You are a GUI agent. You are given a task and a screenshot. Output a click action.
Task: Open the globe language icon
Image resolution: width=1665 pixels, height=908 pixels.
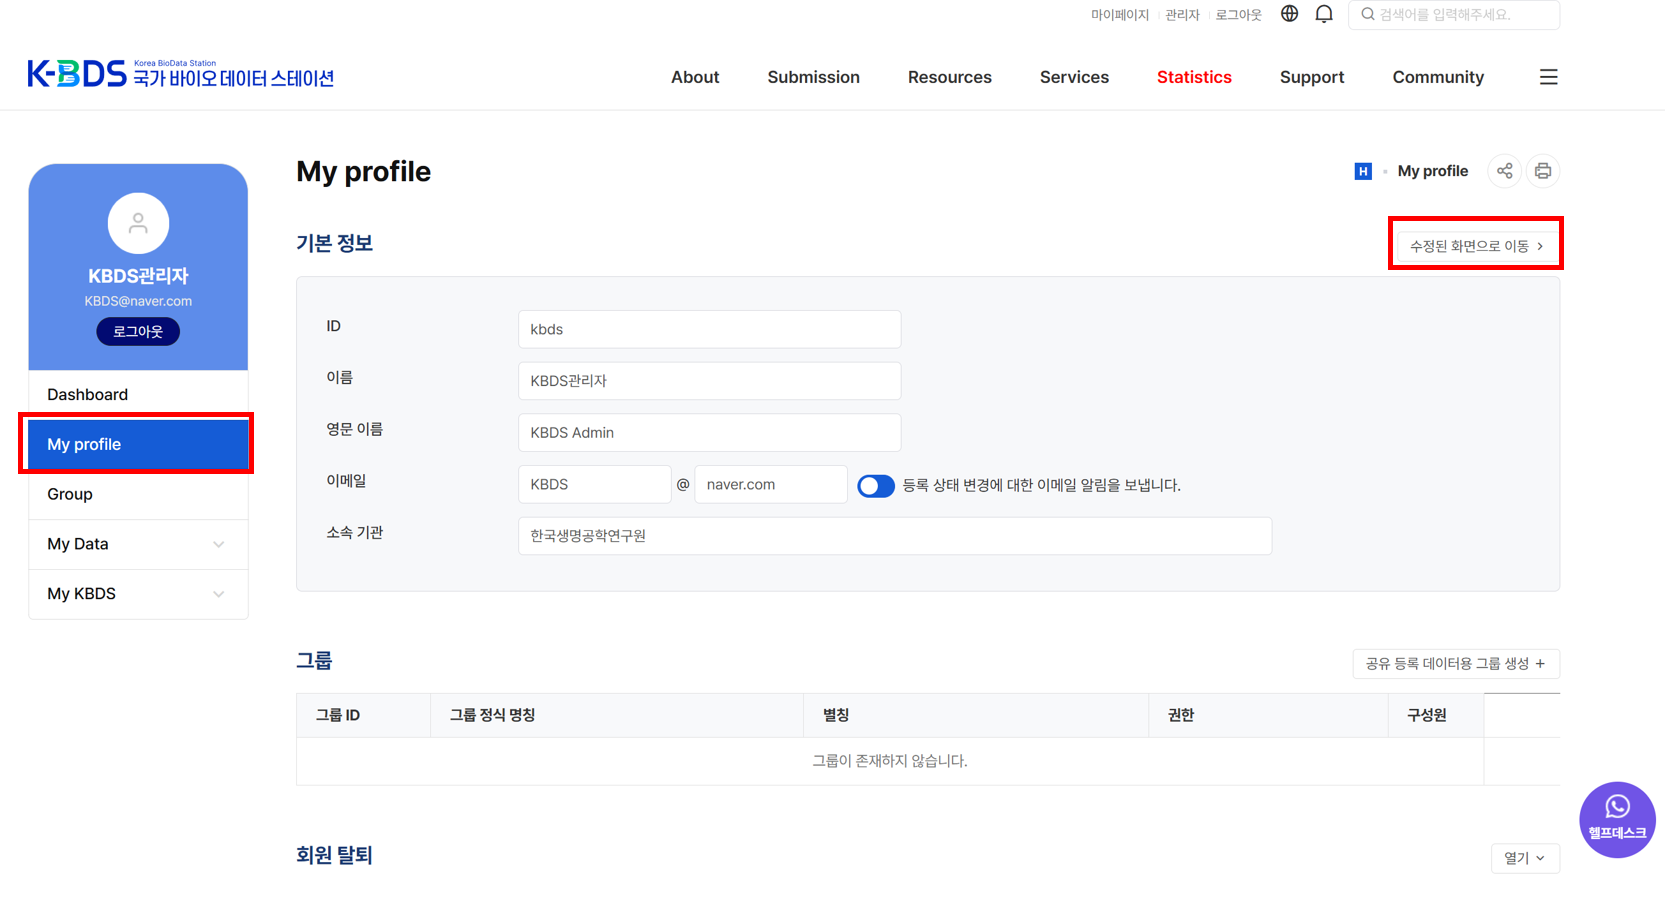coord(1289,14)
